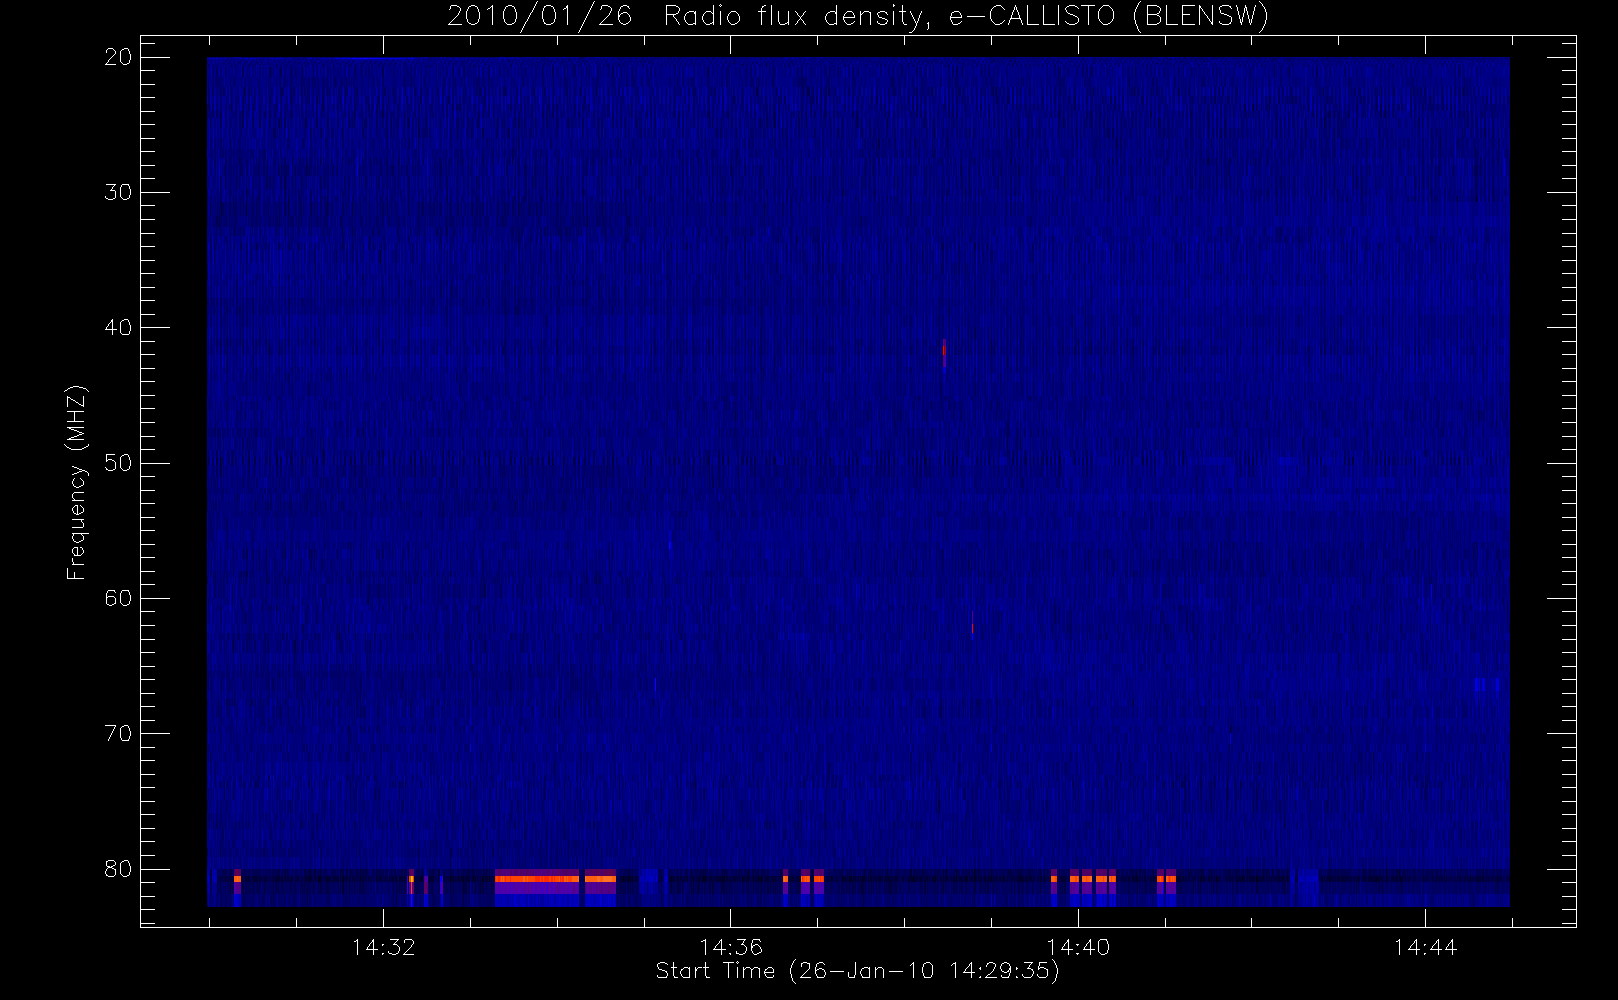Click the '50' frequency tick label
1618x1000 pixels.
coord(118,463)
